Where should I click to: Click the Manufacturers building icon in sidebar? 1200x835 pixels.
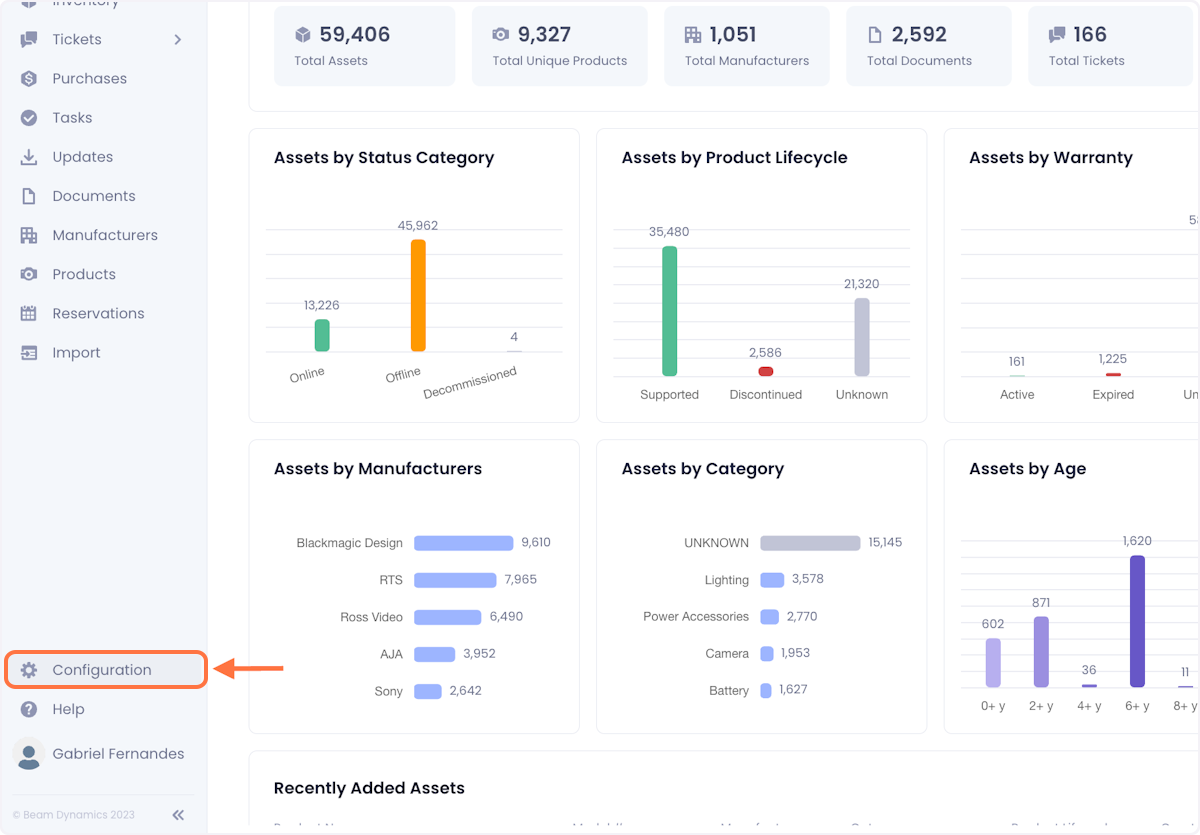(29, 235)
